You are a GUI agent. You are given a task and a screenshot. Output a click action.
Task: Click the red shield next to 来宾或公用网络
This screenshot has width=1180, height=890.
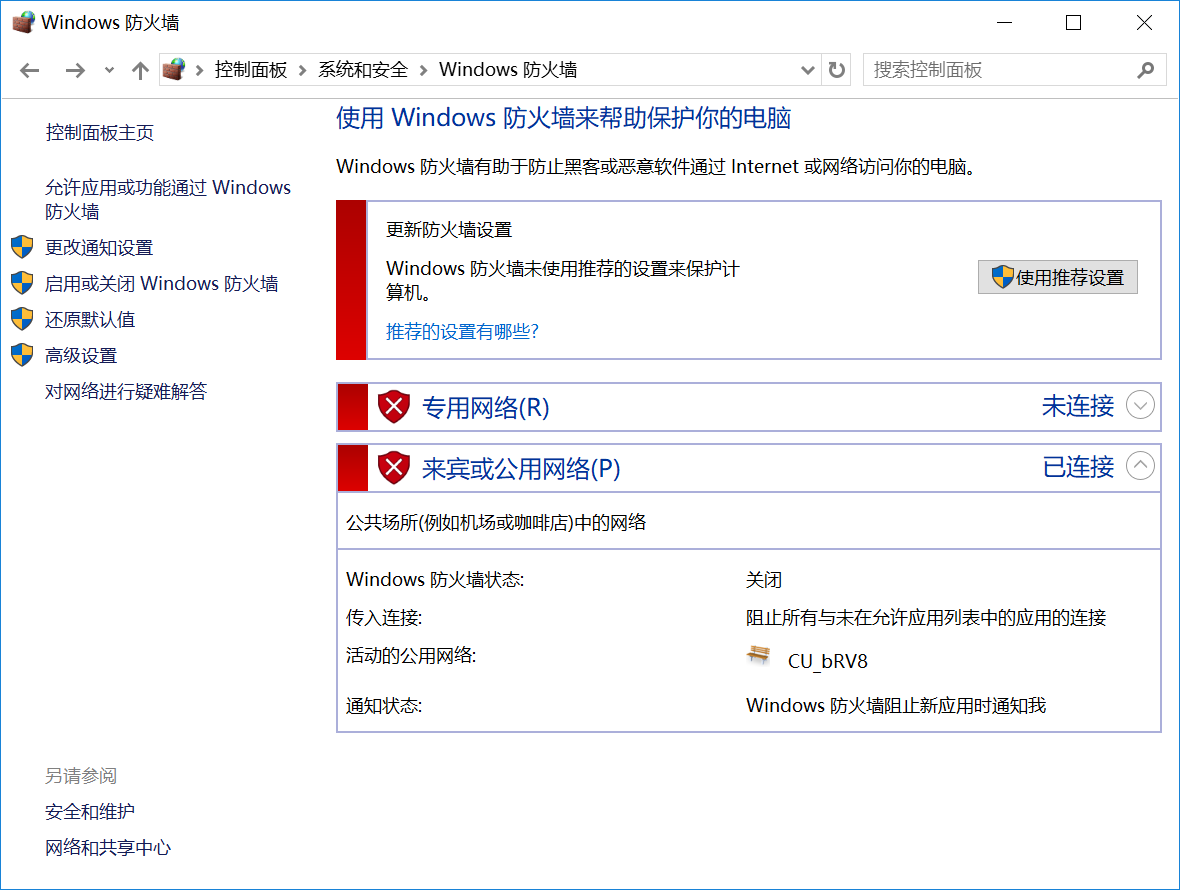pos(394,468)
